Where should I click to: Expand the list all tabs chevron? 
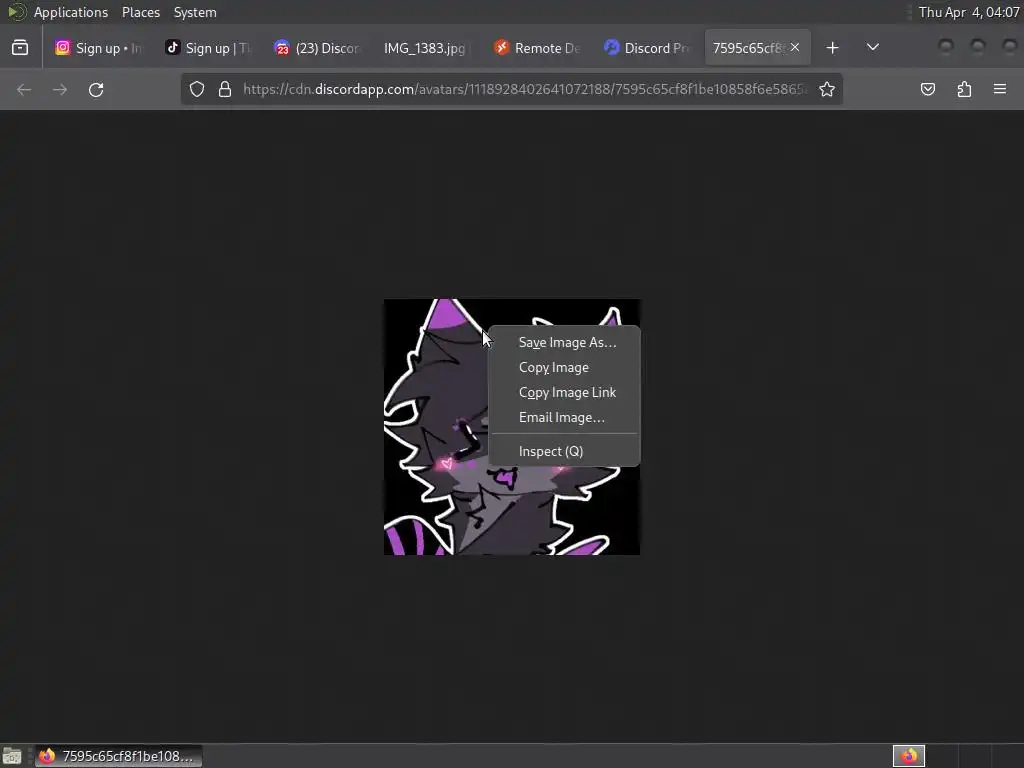[872, 48]
